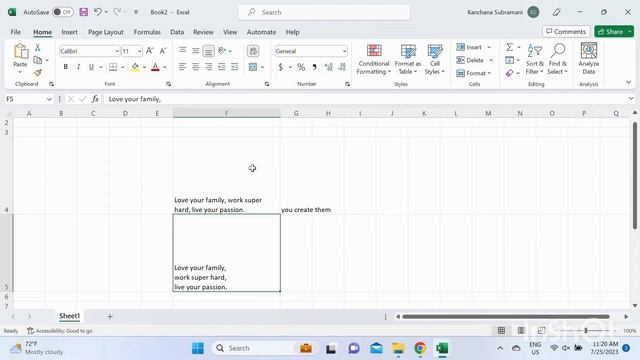Switch to the Page Layout tab
Screen dimensions: 640x360
pos(106,32)
